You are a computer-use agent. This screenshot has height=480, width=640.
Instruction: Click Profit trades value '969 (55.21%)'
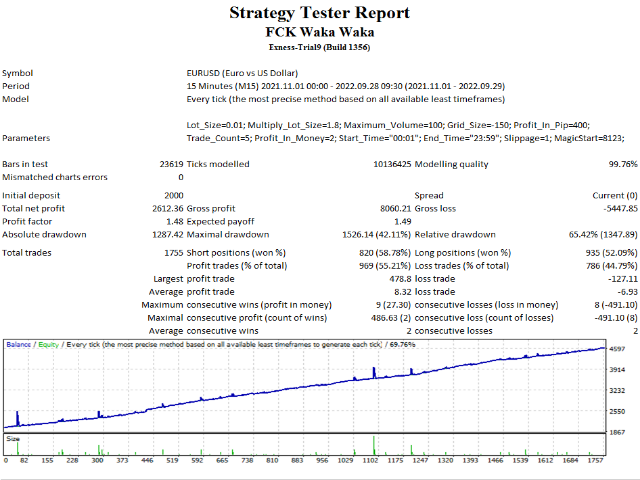pyautogui.click(x=385, y=266)
